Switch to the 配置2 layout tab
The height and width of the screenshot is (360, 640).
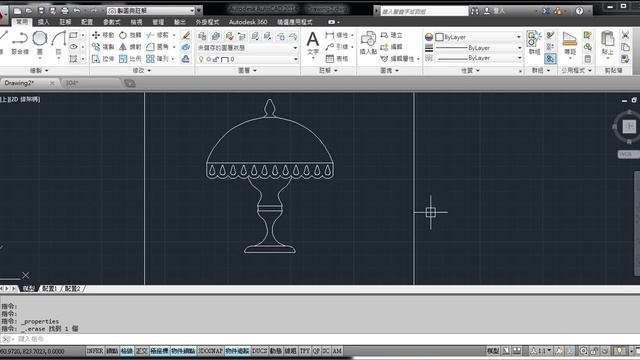click(x=73, y=289)
